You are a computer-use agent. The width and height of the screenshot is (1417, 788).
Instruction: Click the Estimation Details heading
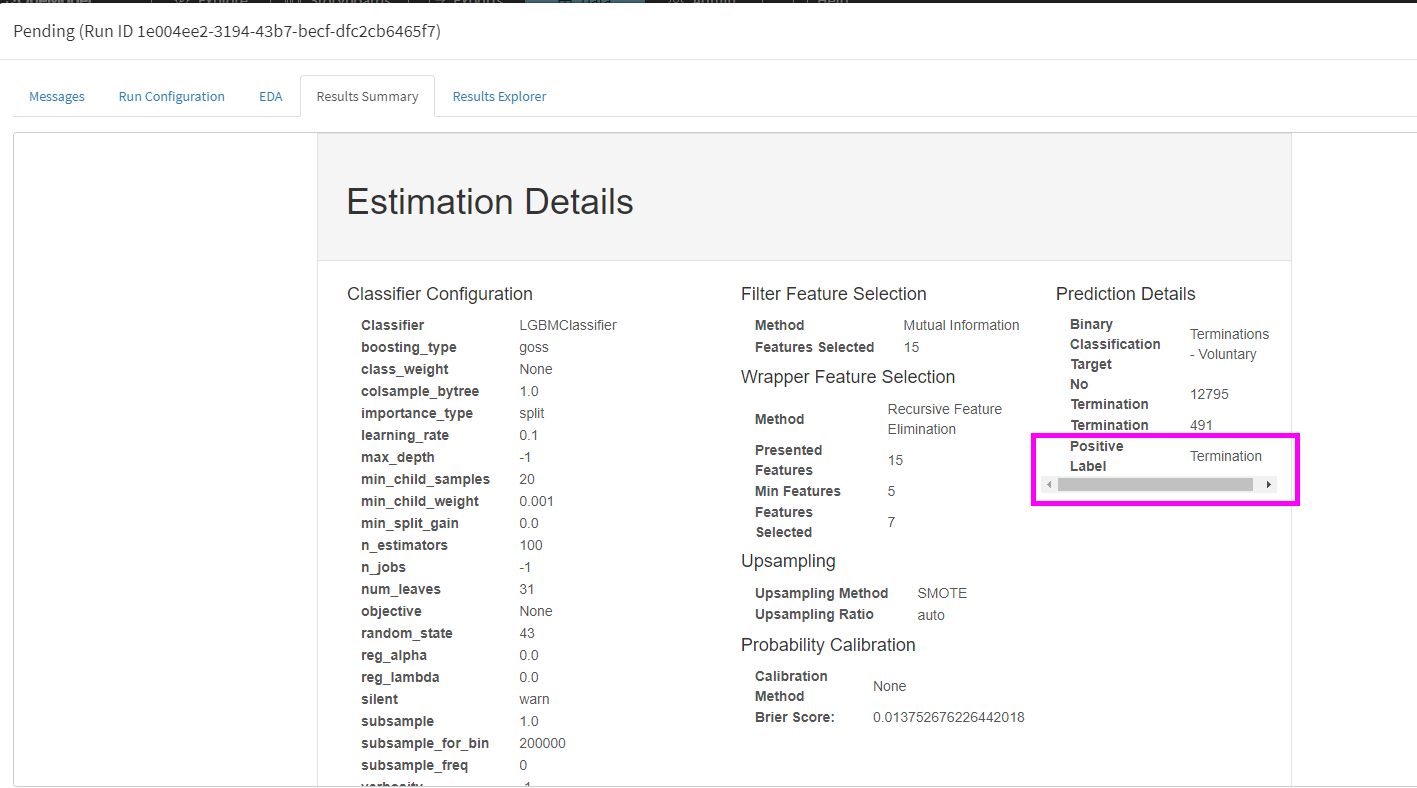pyautogui.click(x=489, y=202)
